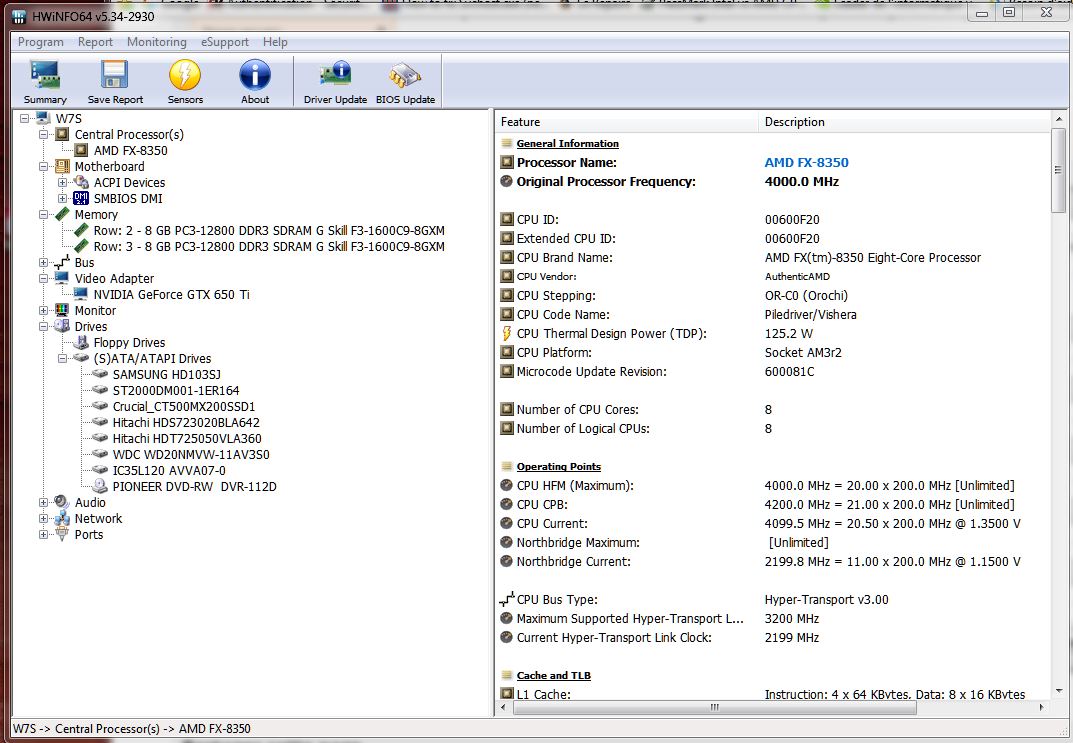
Task: Select memory Row: 2 G Skill module
Action: point(269,231)
